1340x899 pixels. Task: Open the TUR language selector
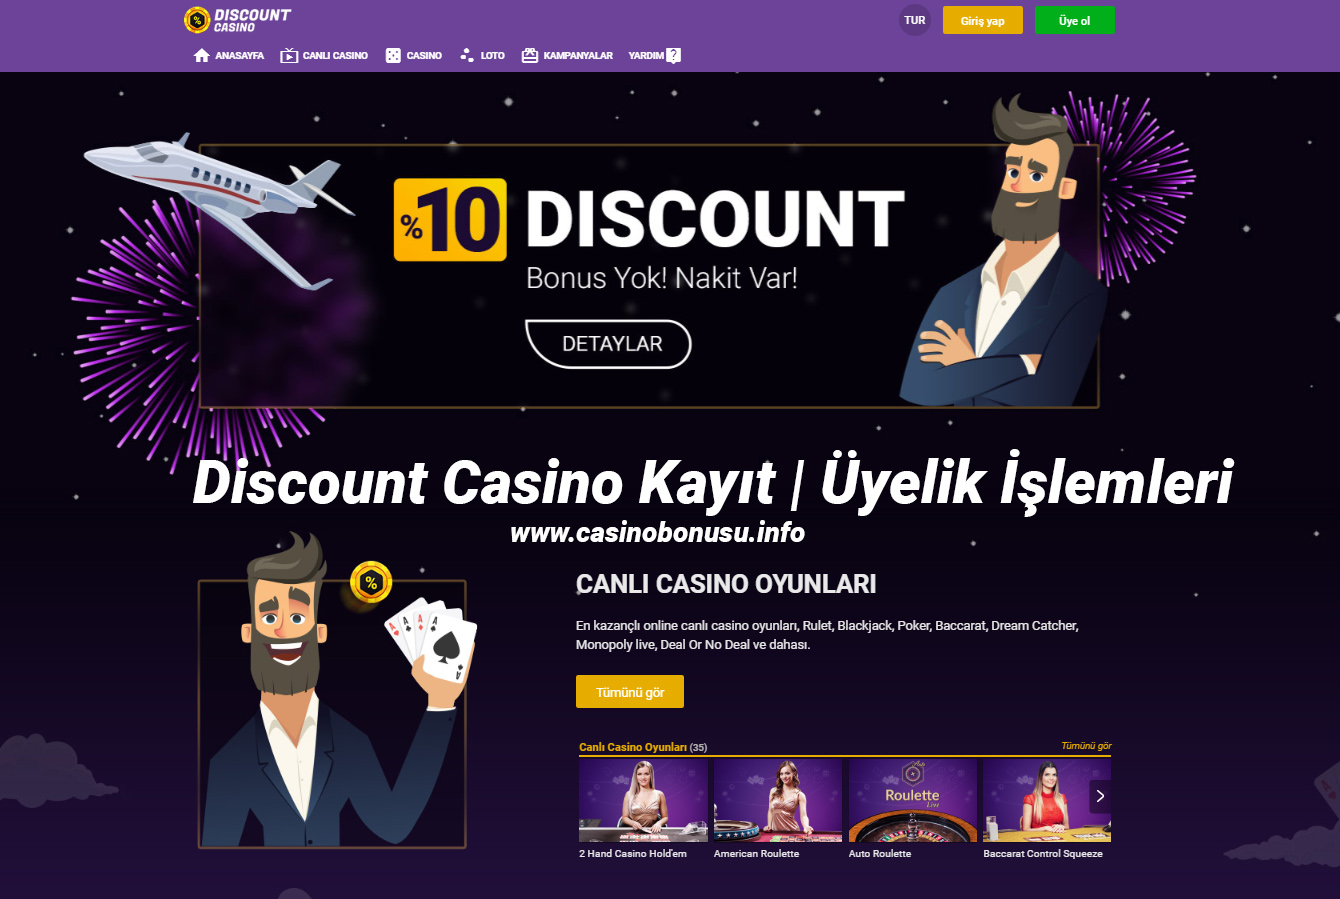(915, 20)
